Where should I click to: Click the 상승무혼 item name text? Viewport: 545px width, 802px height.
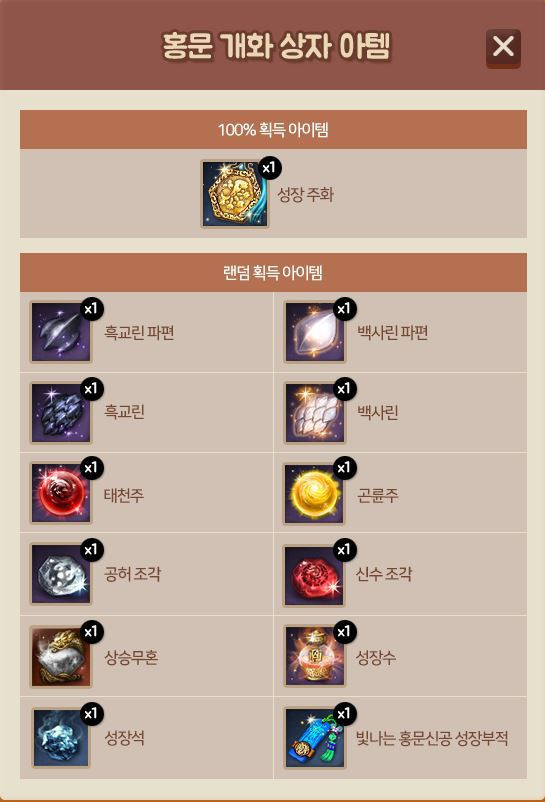pos(131,657)
